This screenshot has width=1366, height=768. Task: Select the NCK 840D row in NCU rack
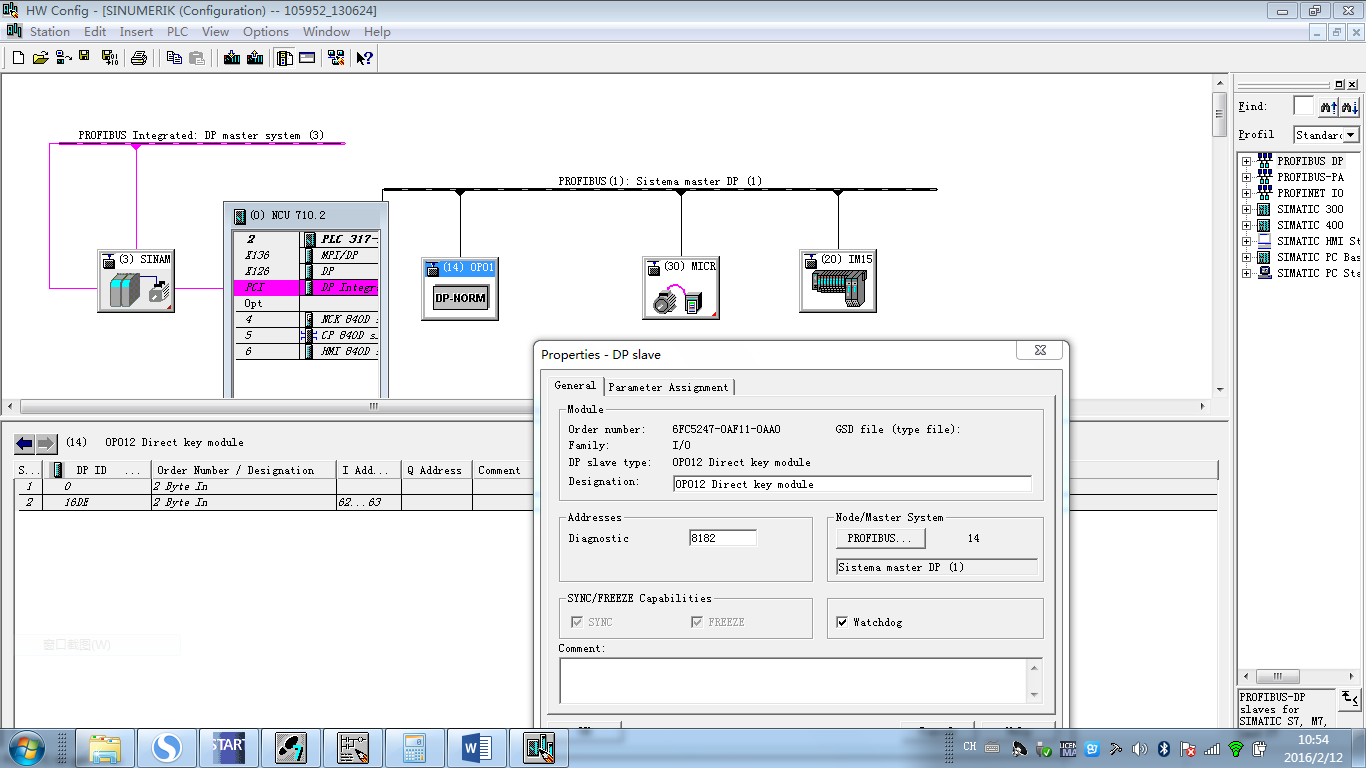coord(307,319)
